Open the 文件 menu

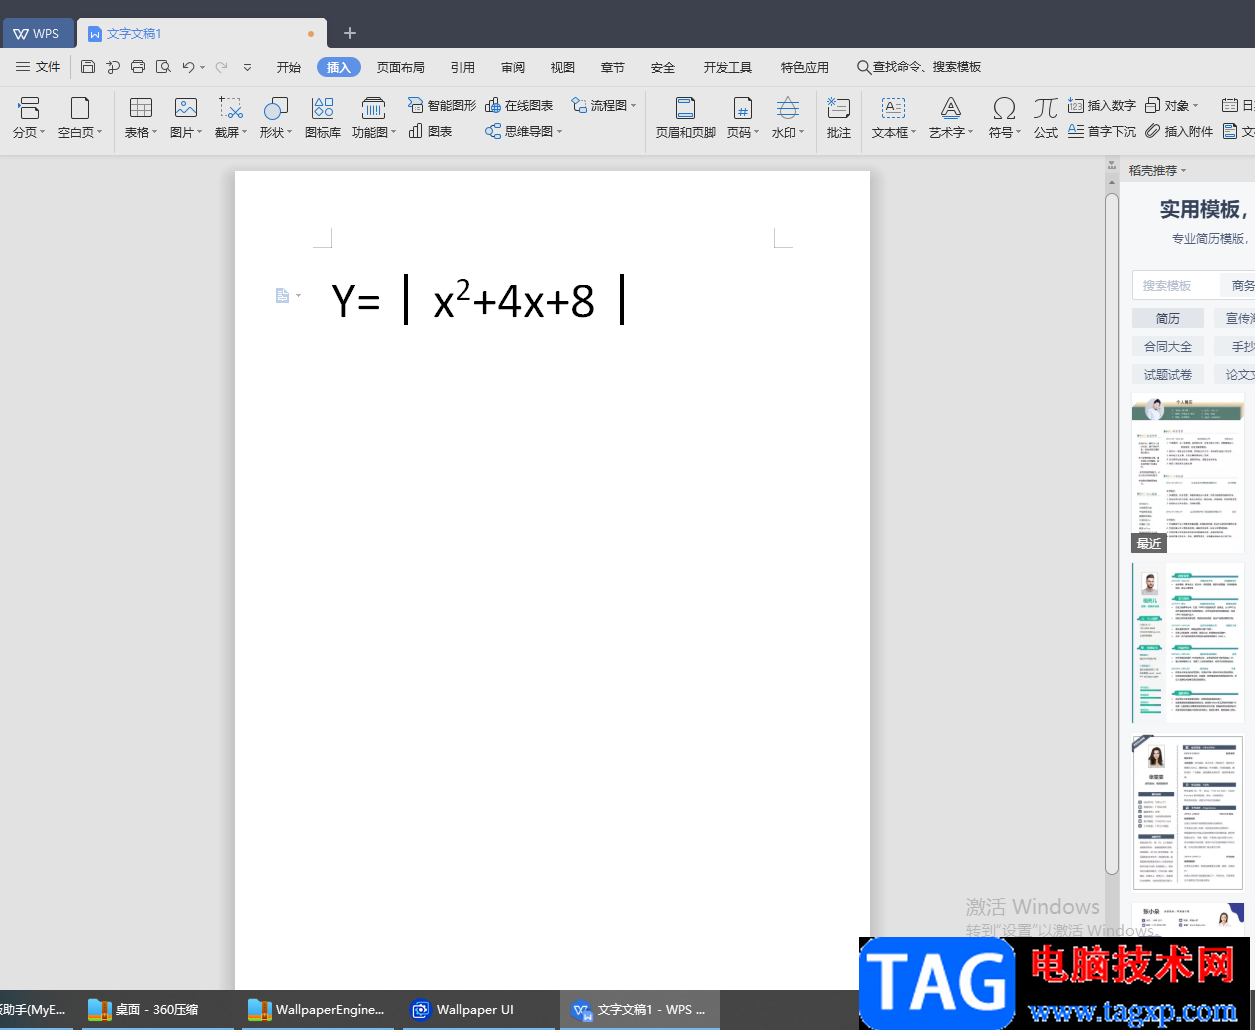point(38,67)
